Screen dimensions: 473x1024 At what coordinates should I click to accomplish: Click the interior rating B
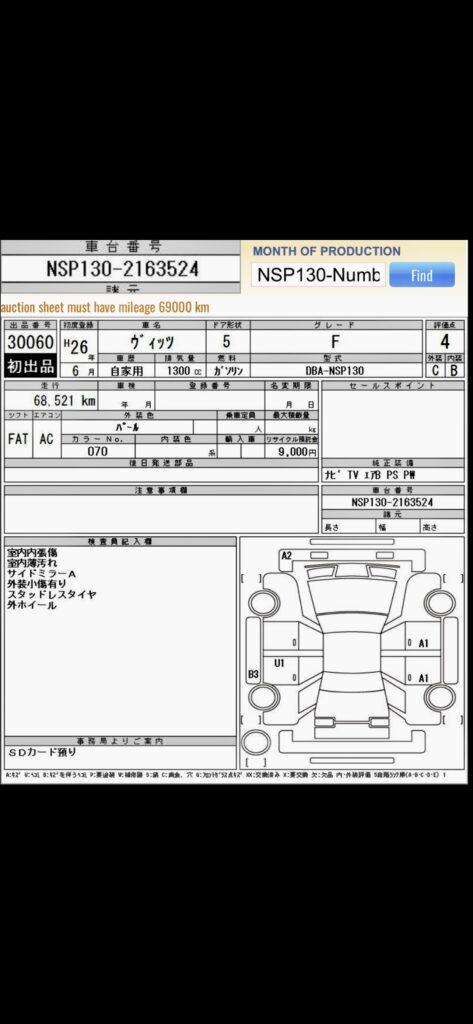click(454, 370)
